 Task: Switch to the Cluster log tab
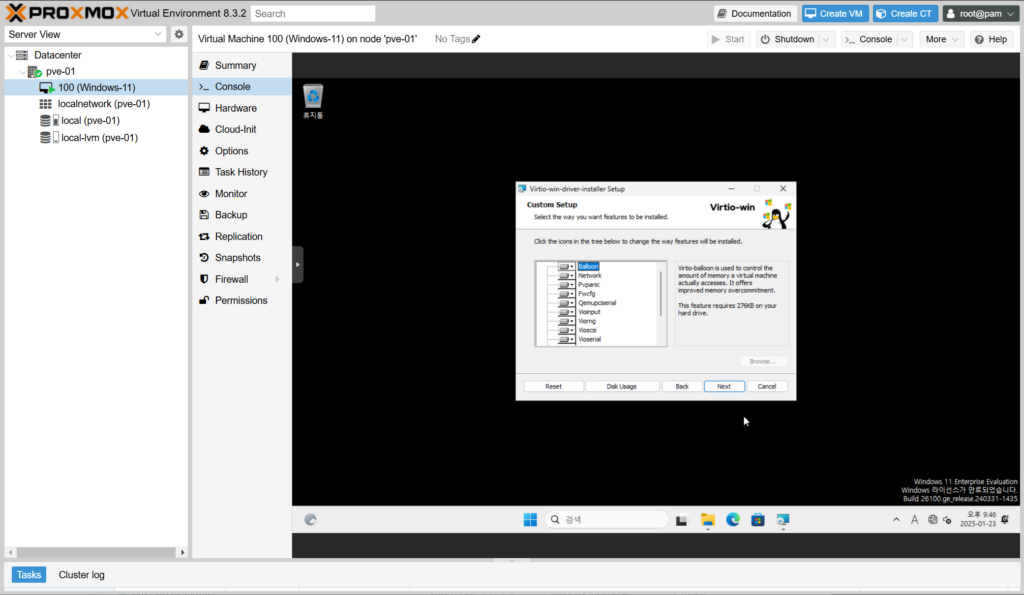coord(81,575)
